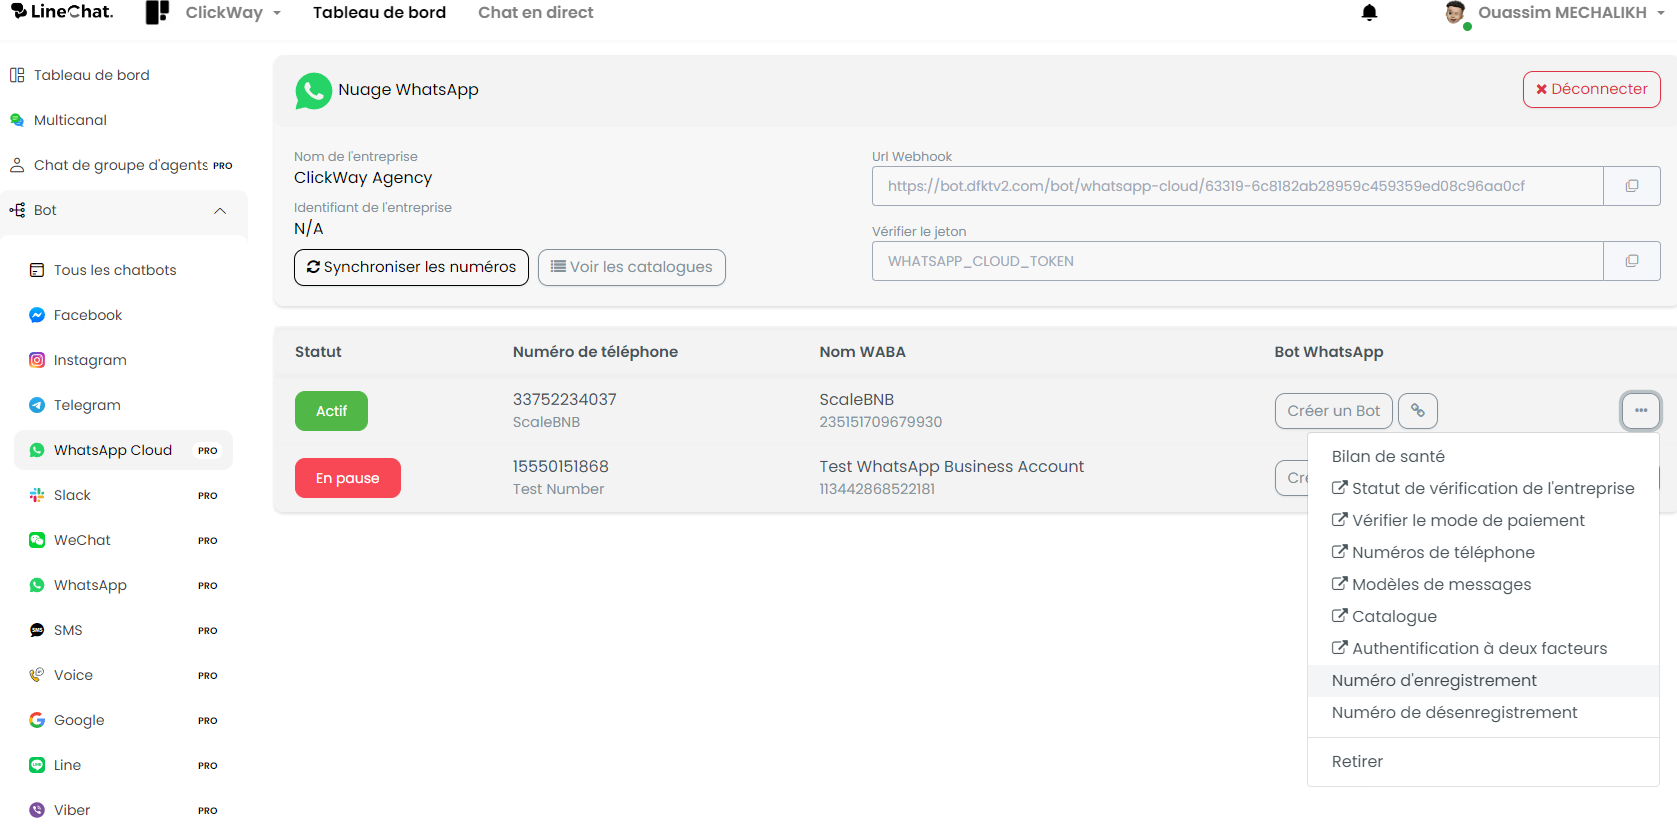Click the Nom WABA column header
This screenshot has height=825, width=1677.
click(x=863, y=352)
